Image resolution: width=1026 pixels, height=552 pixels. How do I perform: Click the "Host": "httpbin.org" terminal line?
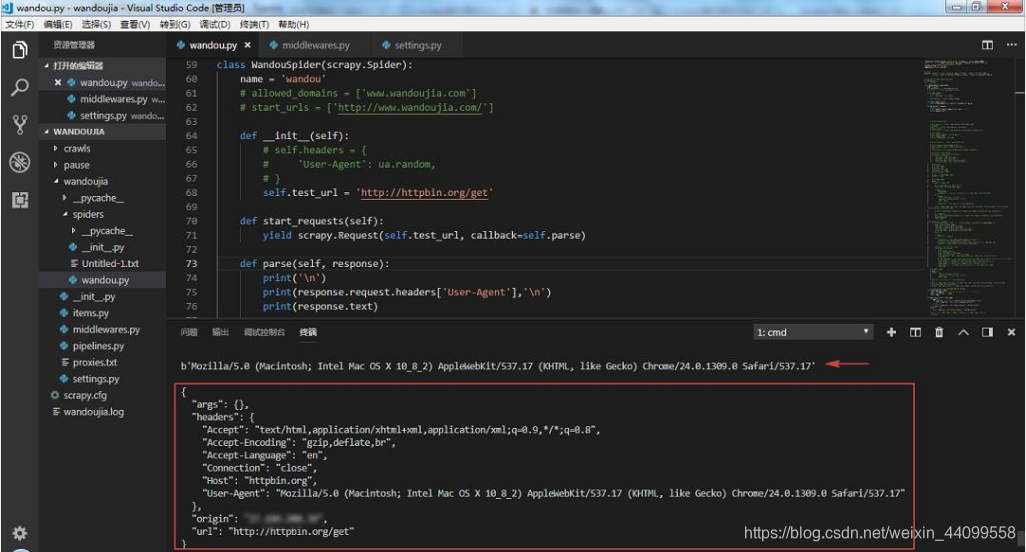click(259, 481)
